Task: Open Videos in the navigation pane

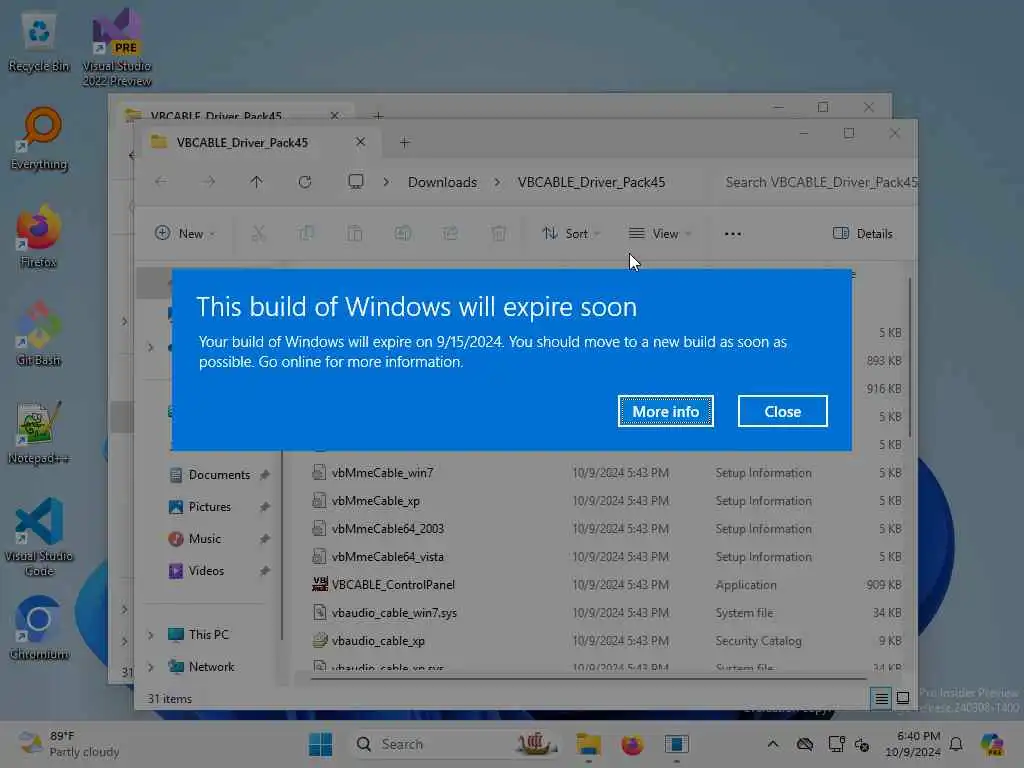Action: coord(206,571)
